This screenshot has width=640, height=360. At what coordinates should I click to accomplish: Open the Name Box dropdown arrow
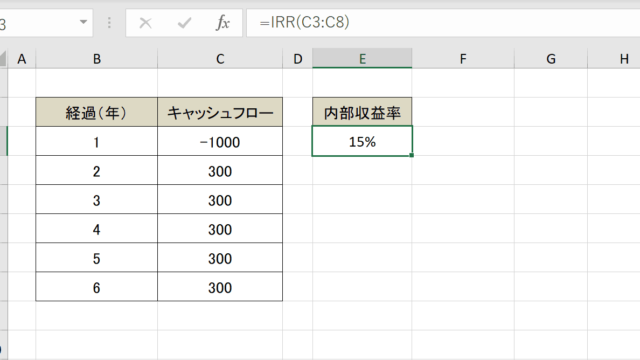[83, 22]
